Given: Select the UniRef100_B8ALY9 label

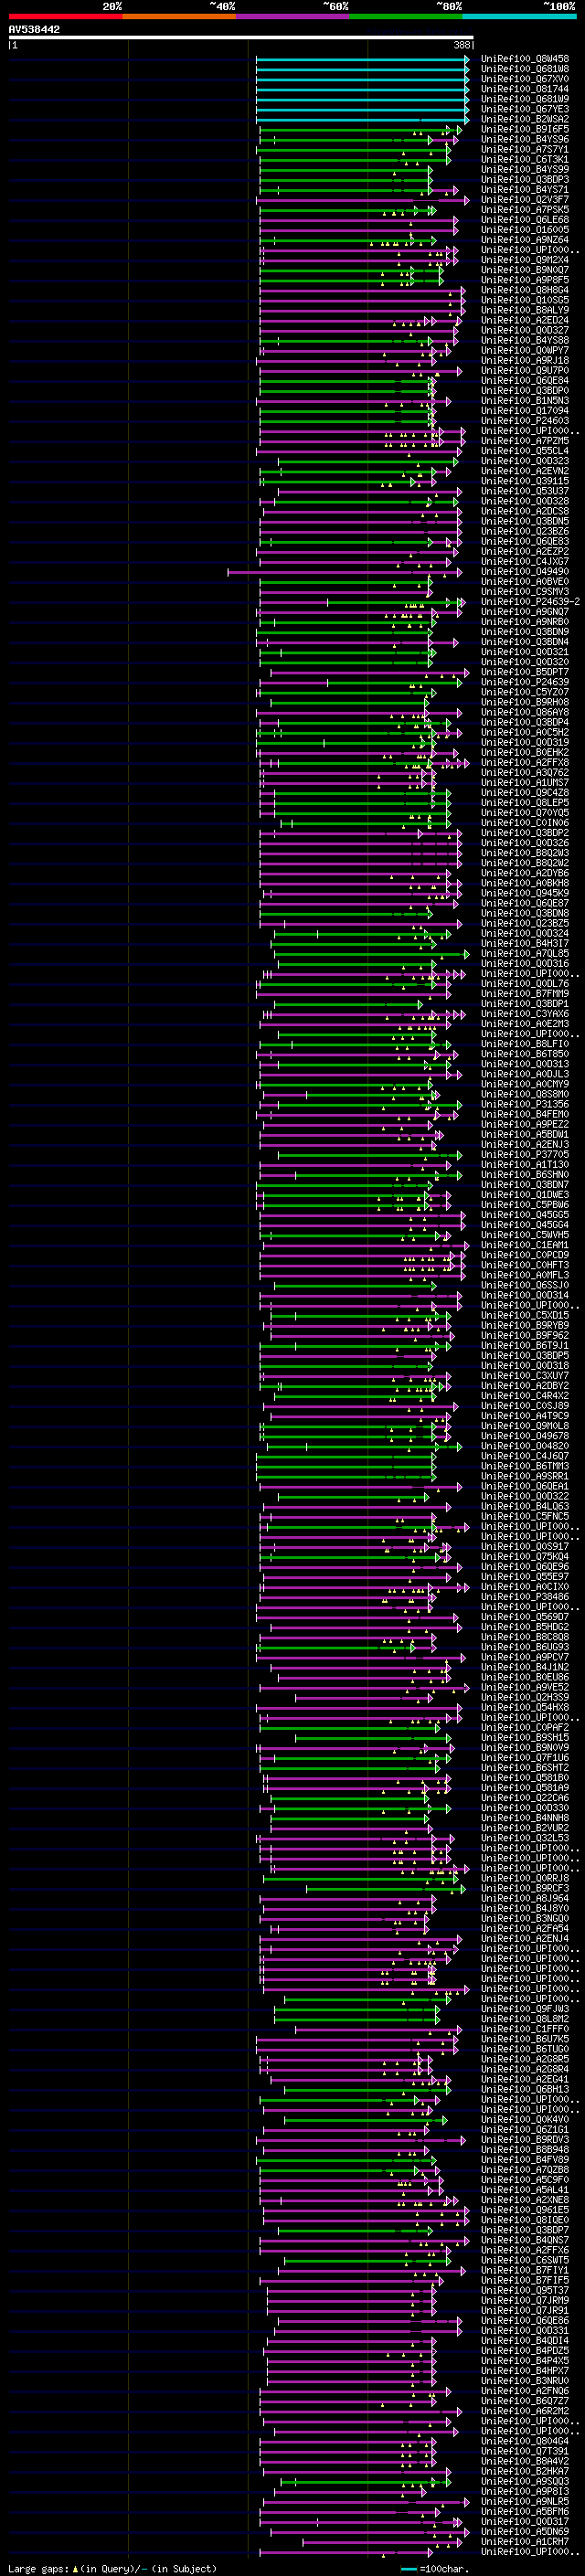Looking at the screenshot, I should pos(525,310).
